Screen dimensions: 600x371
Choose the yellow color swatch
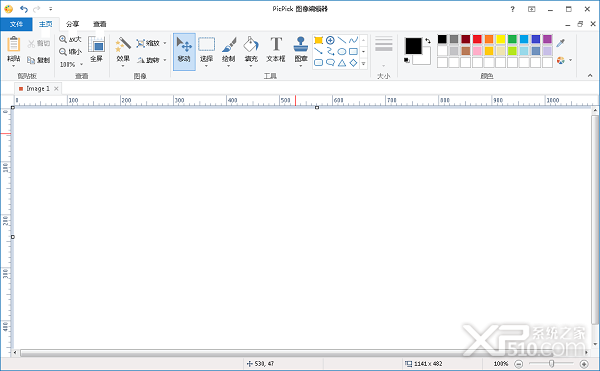tap(501, 39)
